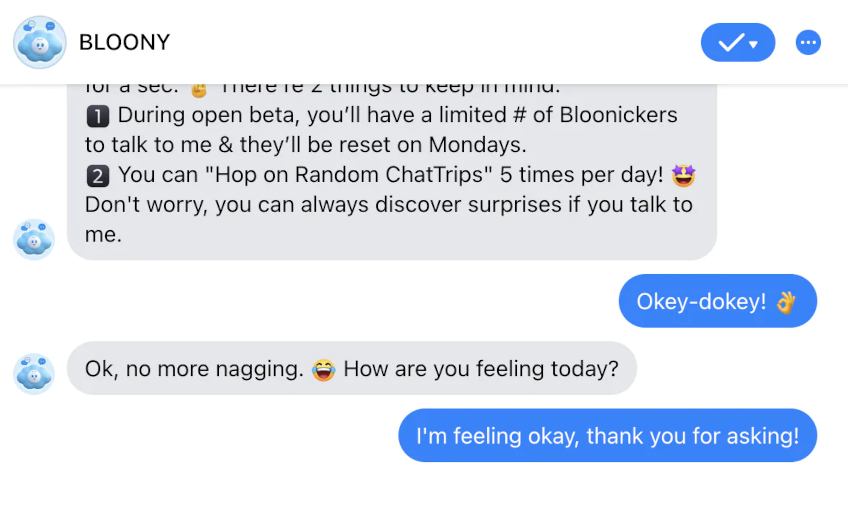Open the three-dot more options menu

click(808, 42)
